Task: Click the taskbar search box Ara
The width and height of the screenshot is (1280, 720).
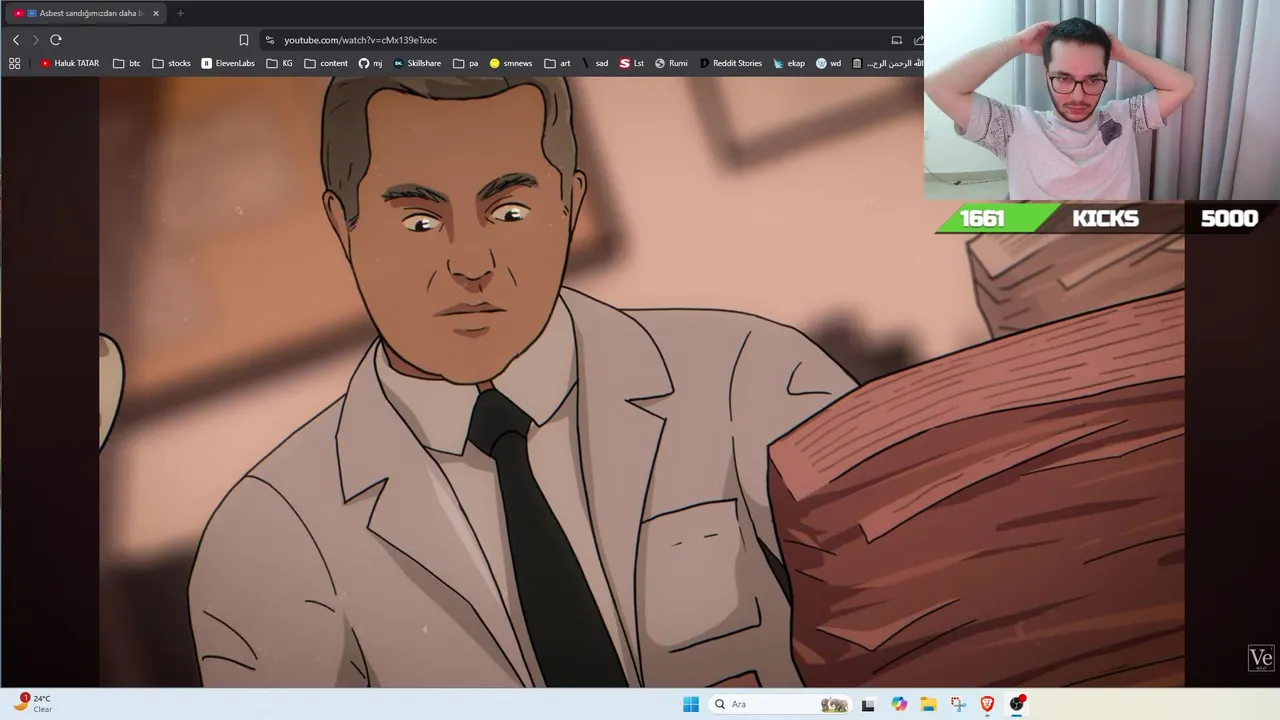Action: tap(780, 704)
